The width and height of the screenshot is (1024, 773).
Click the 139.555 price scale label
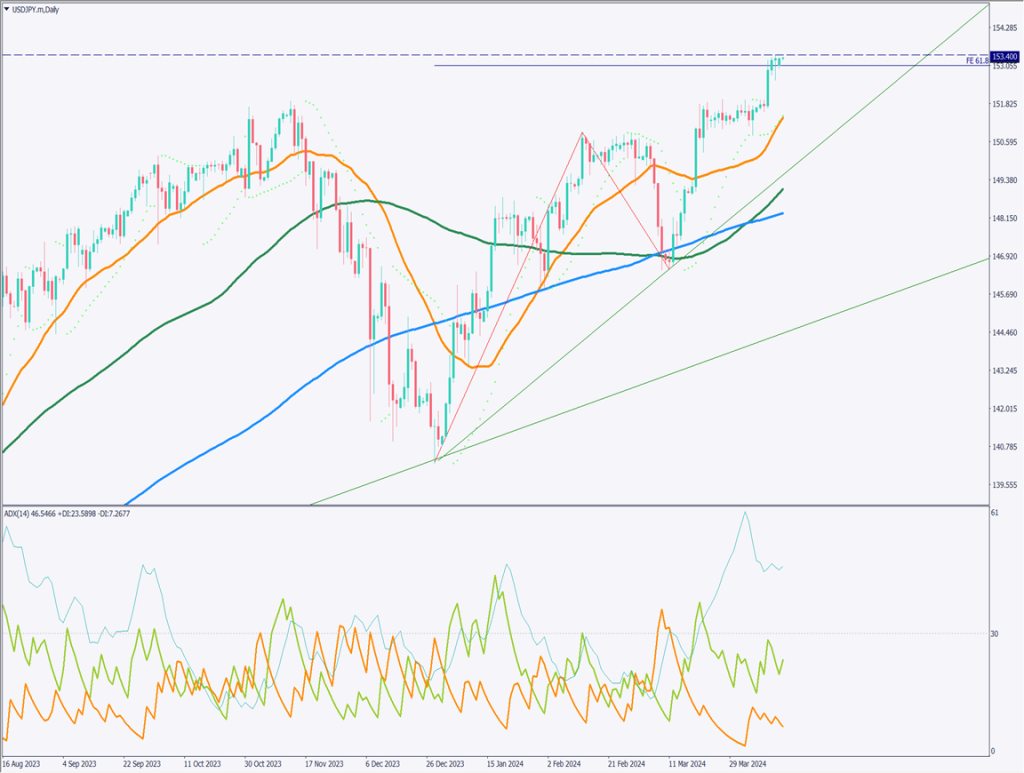1004,486
